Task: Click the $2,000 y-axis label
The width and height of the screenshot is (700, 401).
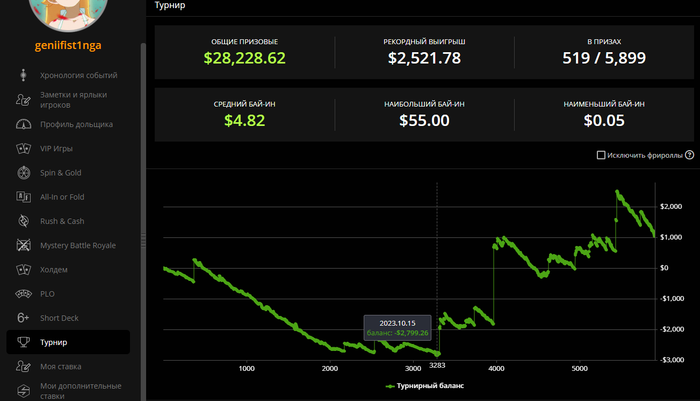Action: coord(671,206)
